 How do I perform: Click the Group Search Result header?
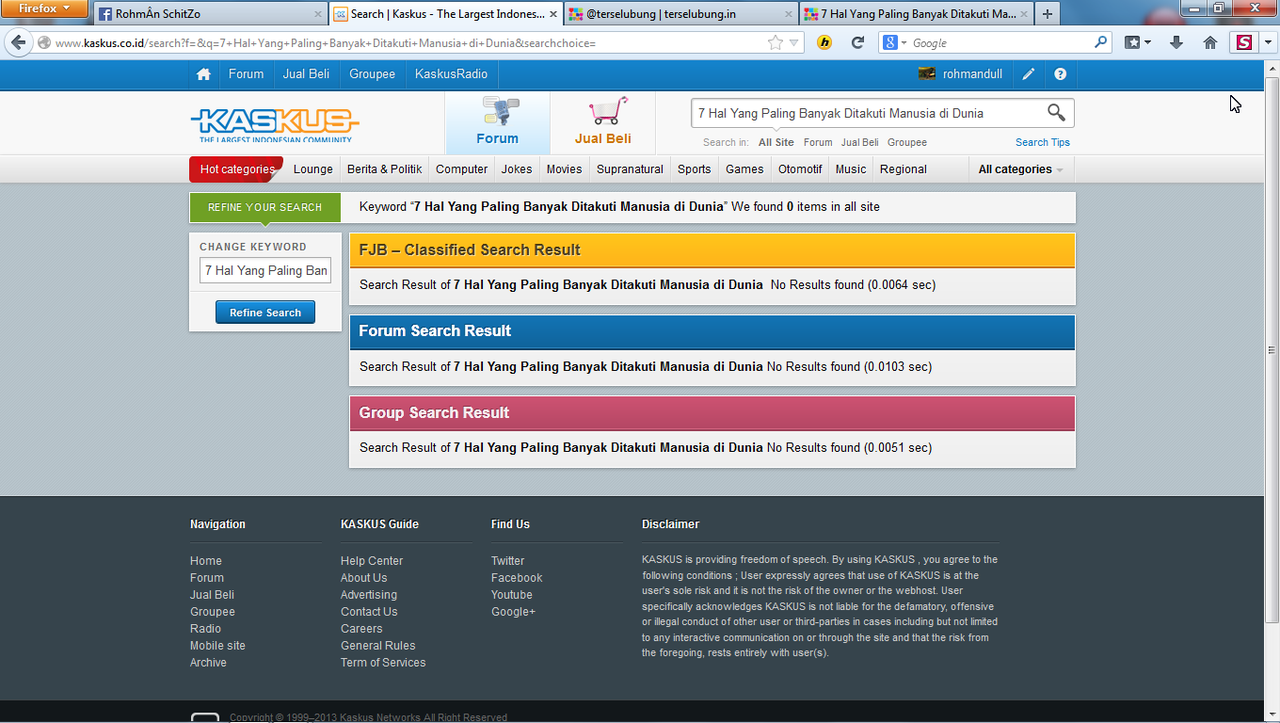[712, 413]
